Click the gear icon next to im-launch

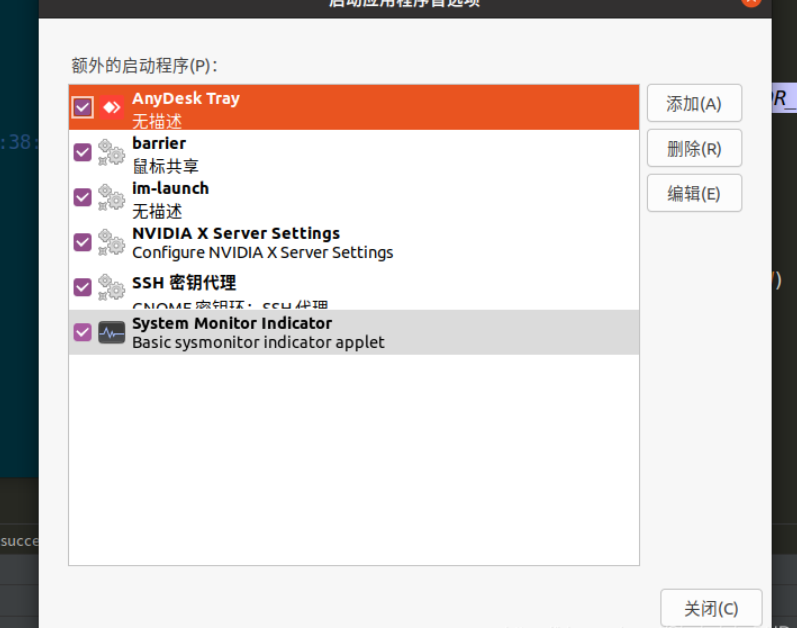click(x=111, y=197)
